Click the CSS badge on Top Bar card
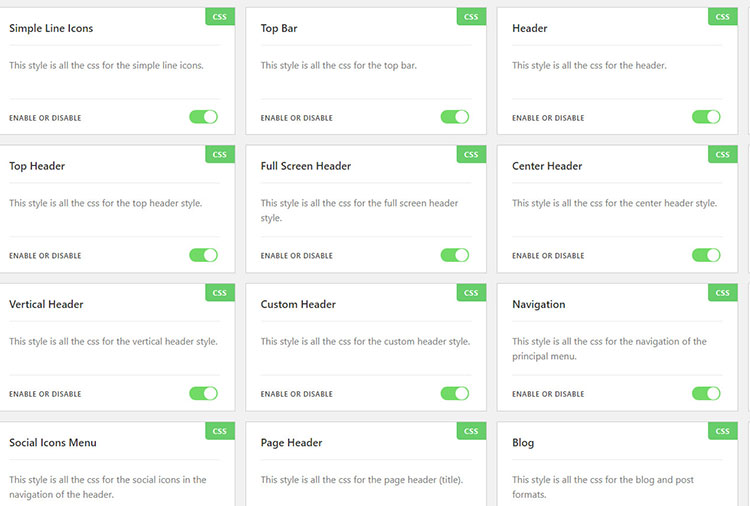This screenshot has height=506, width=750. point(471,17)
